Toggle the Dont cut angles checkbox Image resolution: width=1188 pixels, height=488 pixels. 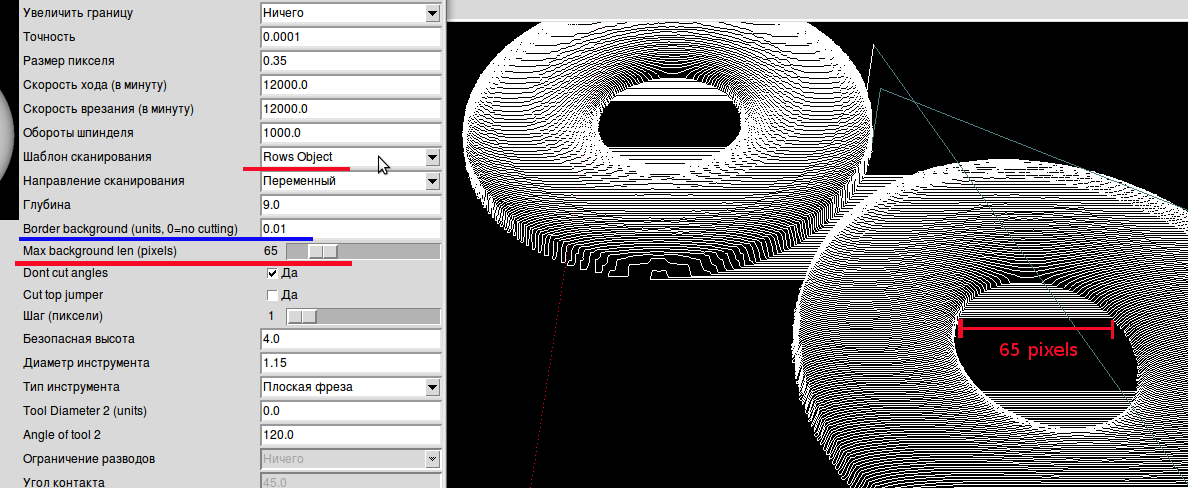273,273
